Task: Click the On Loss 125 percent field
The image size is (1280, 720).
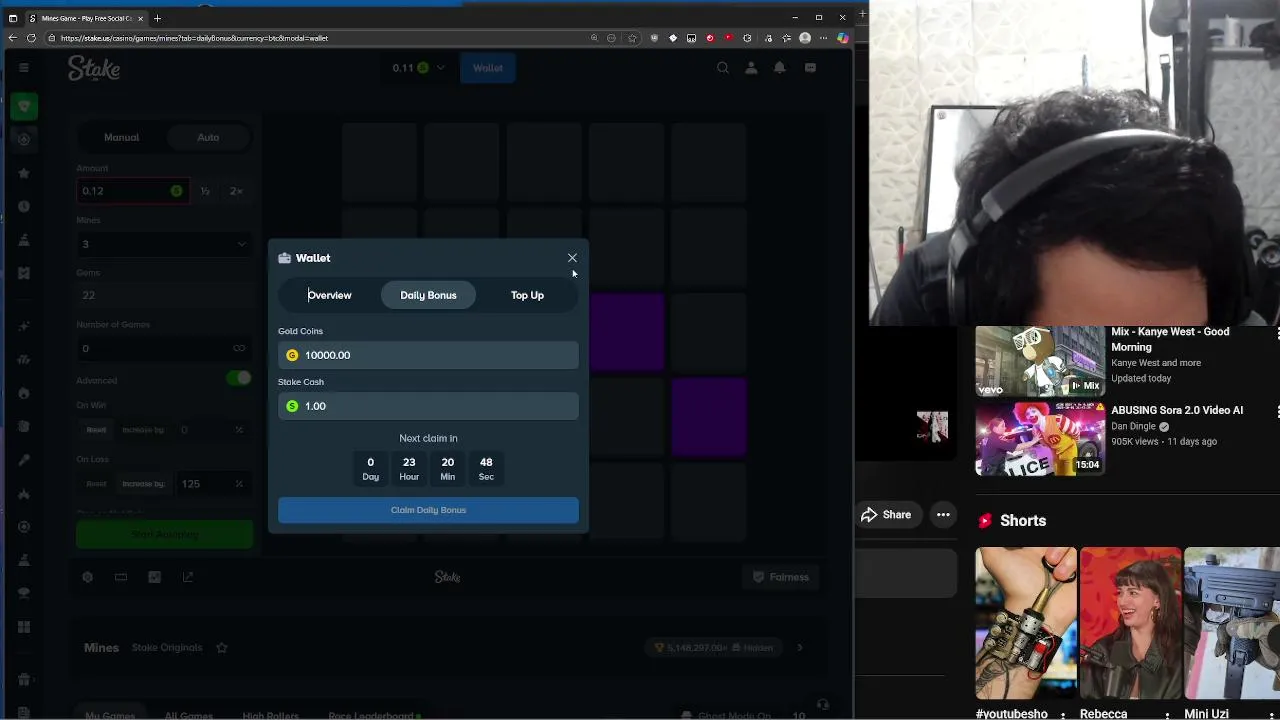Action: click(x=212, y=484)
